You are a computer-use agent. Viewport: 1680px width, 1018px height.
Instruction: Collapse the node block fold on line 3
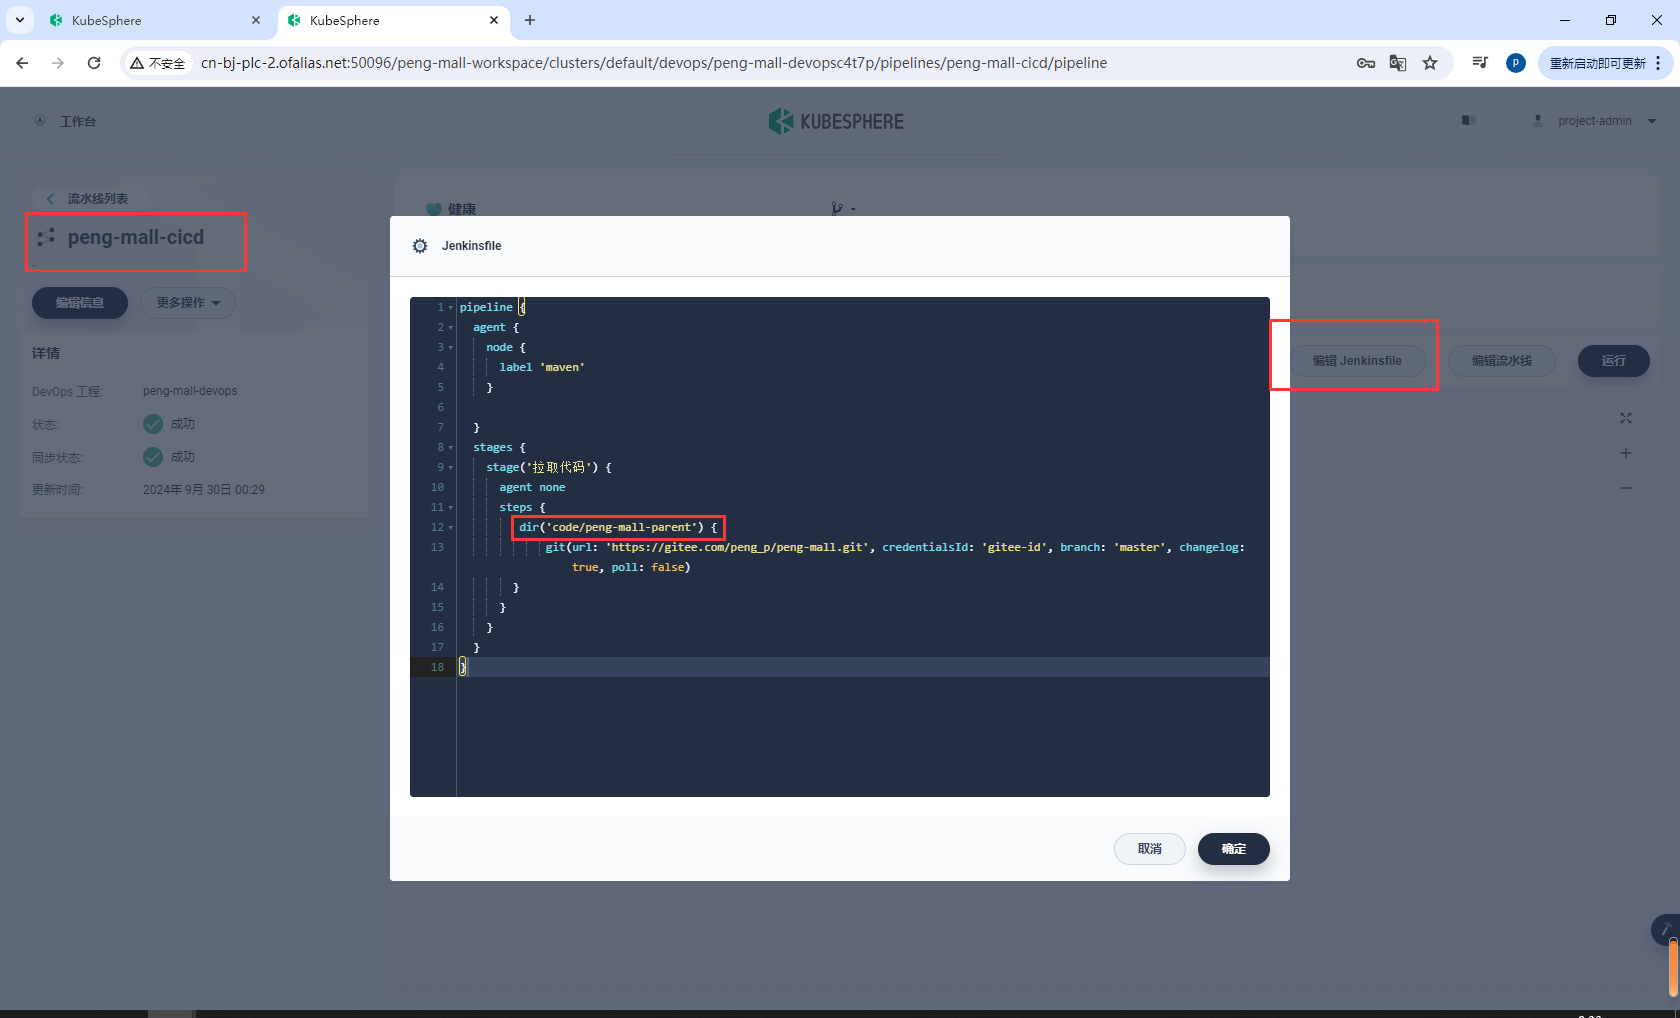click(x=451, y=348)
